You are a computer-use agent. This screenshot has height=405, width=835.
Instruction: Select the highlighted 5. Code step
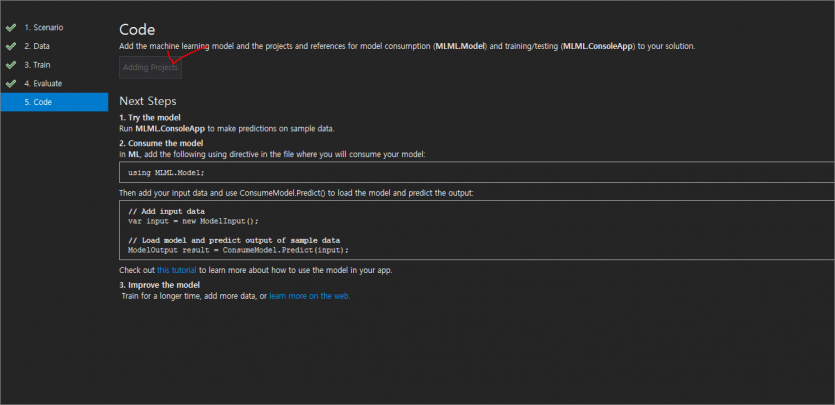(54, 102)
